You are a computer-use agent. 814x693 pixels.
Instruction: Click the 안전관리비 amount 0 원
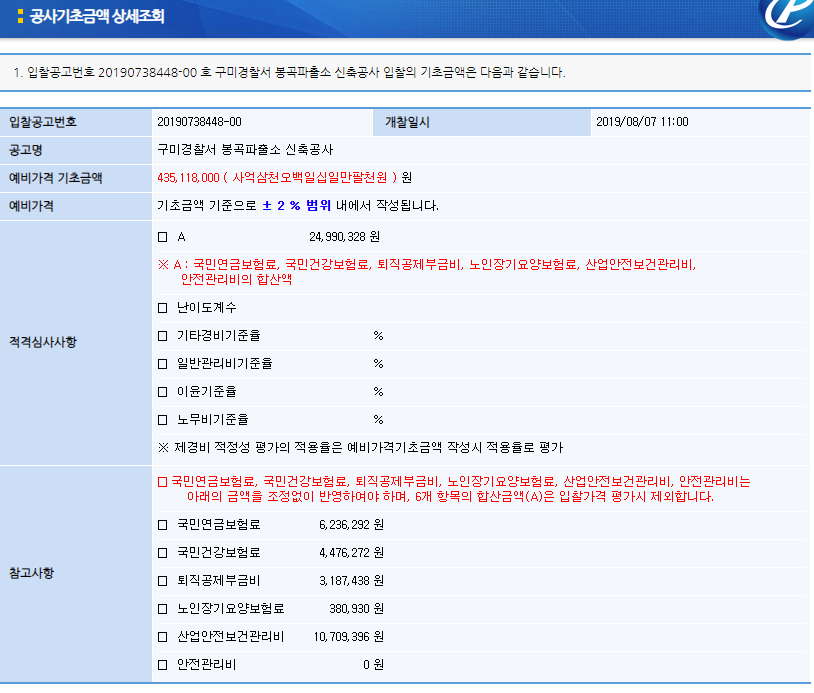pyautogui.click(x=374, y=665)
